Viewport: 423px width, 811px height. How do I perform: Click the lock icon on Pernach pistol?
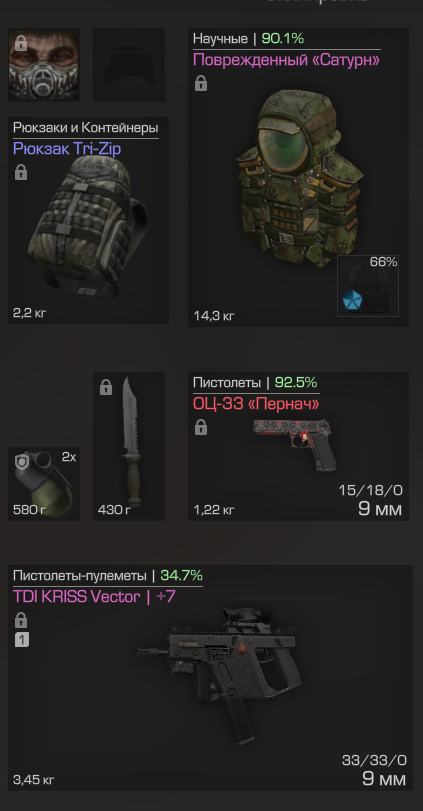point(201,427)
